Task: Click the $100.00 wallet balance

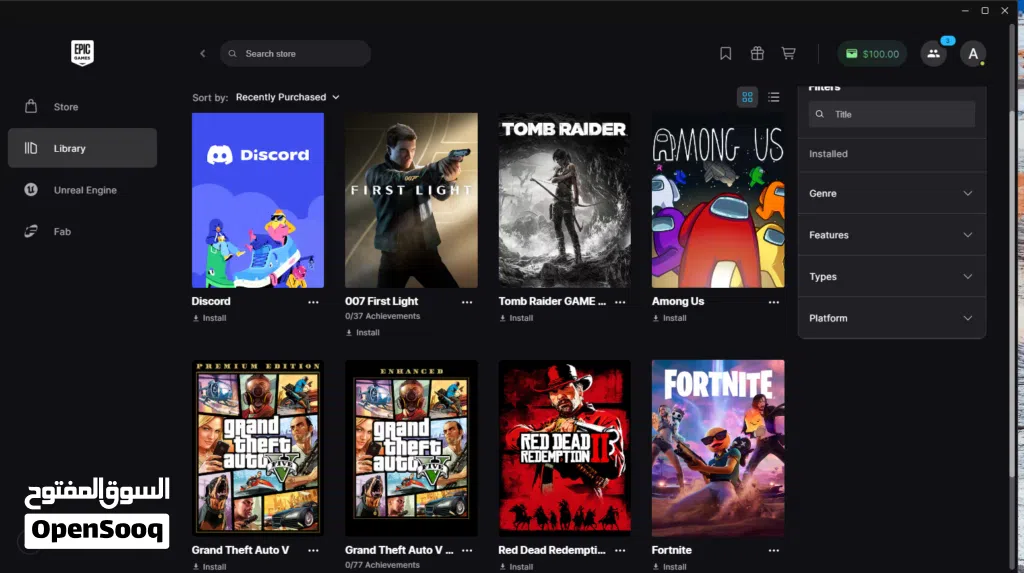Action: coord(872,54)
